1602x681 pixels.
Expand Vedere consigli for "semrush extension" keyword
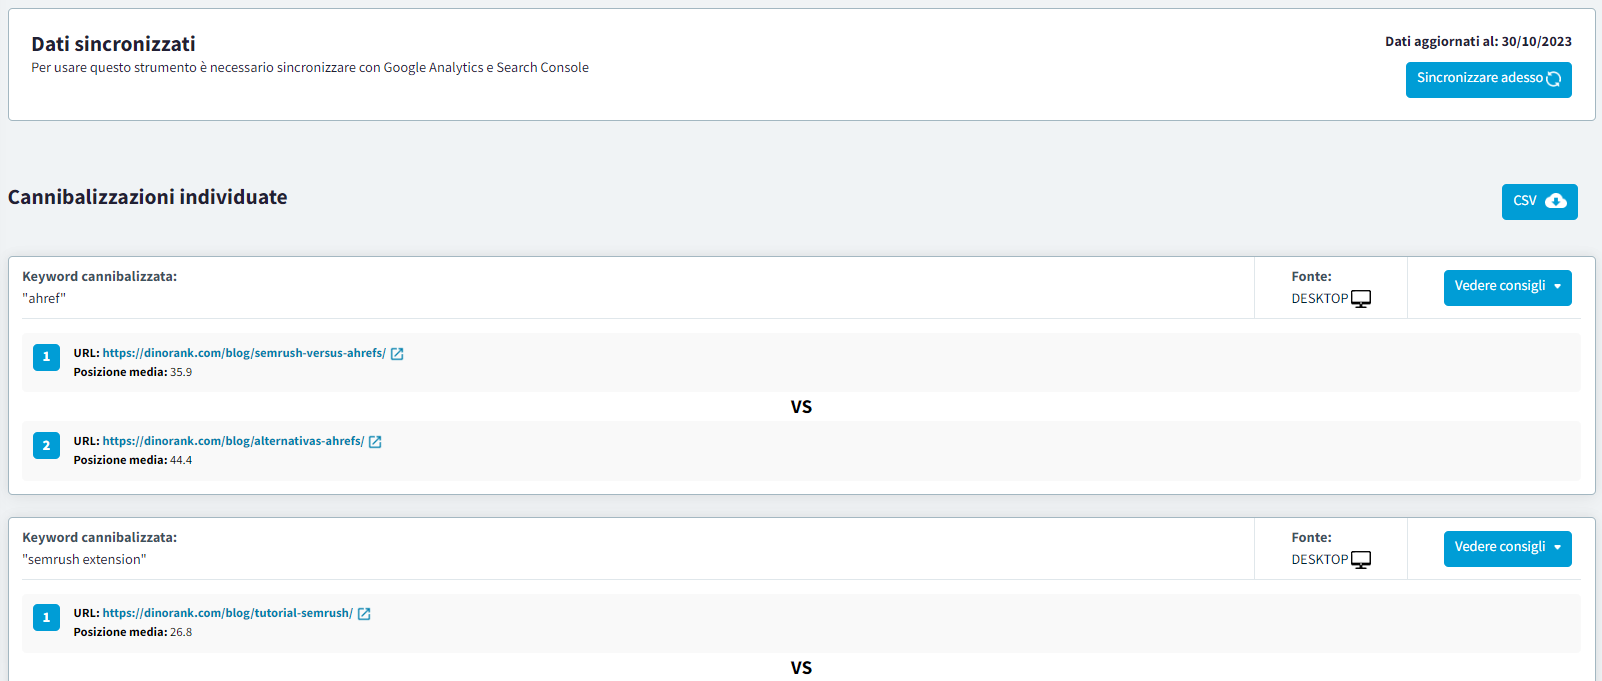coord(1507,548)
